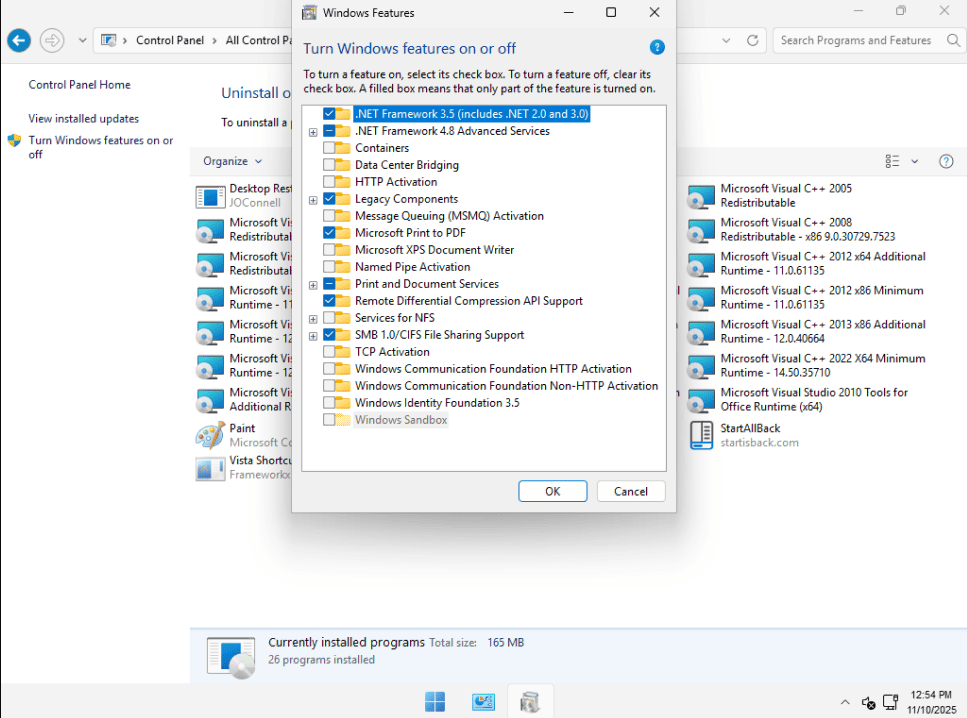Check Named Pipe Activation box

(x=329, y=266)
